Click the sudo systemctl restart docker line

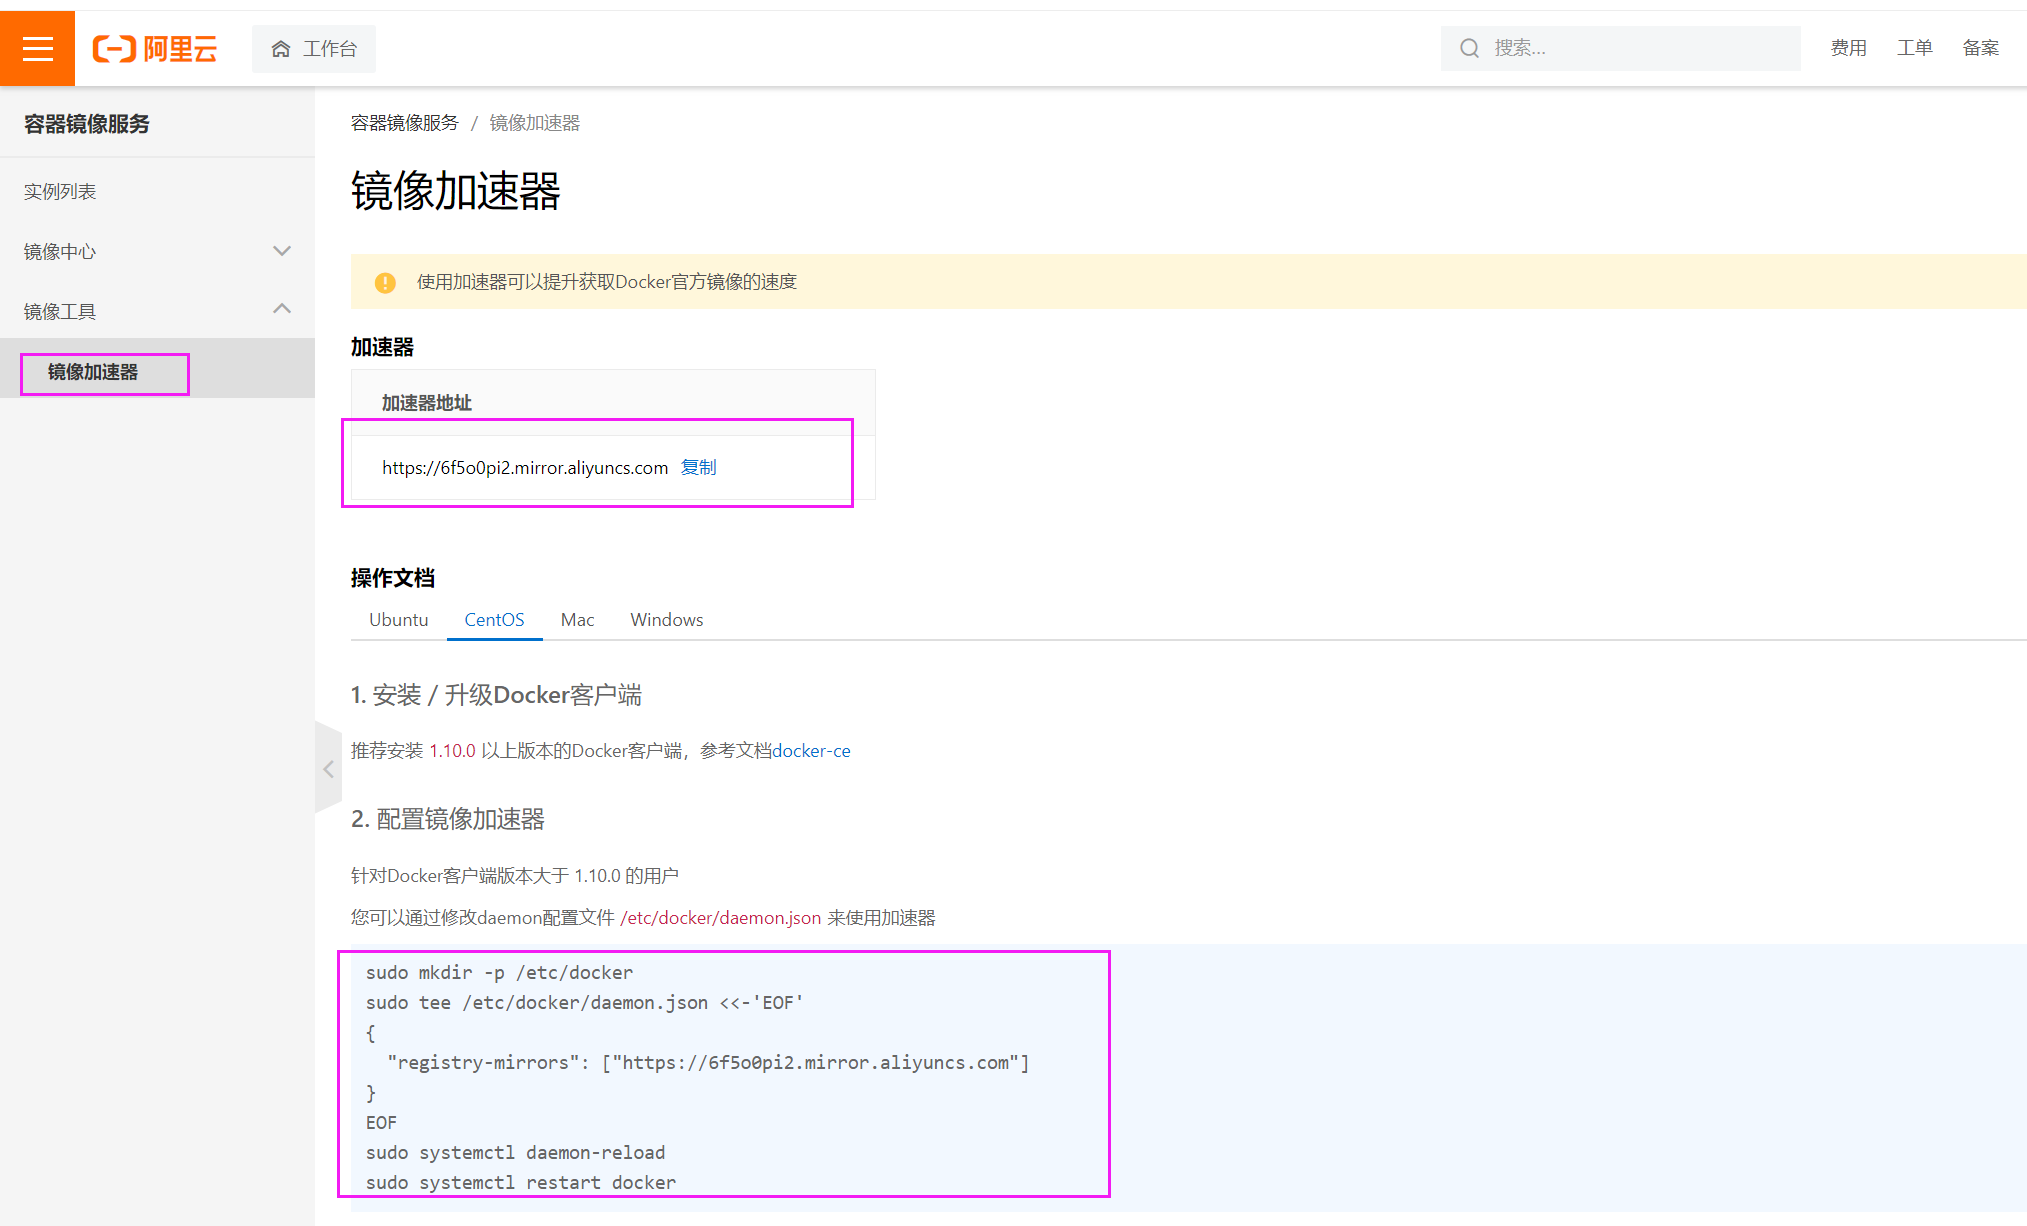tap(521, 1183)
